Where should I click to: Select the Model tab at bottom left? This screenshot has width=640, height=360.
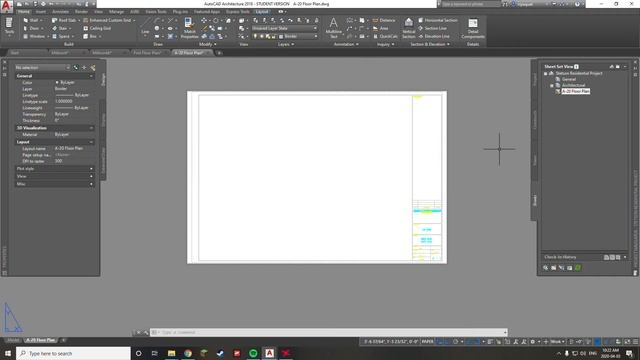13,340
